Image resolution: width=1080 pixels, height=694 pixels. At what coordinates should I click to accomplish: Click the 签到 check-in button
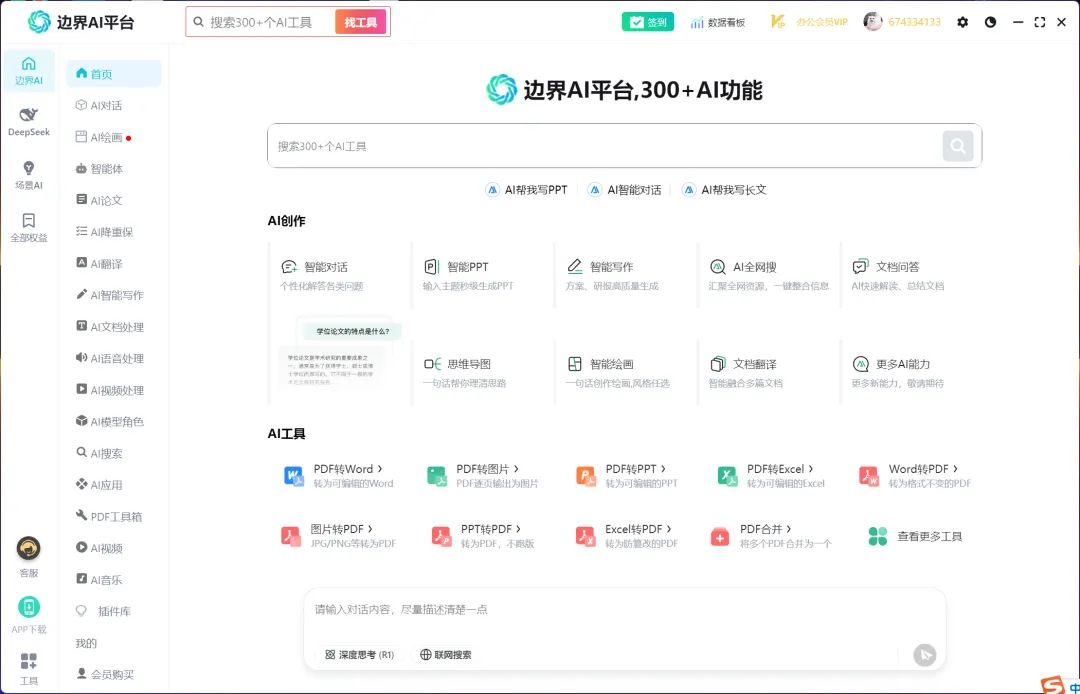[647, 22]
